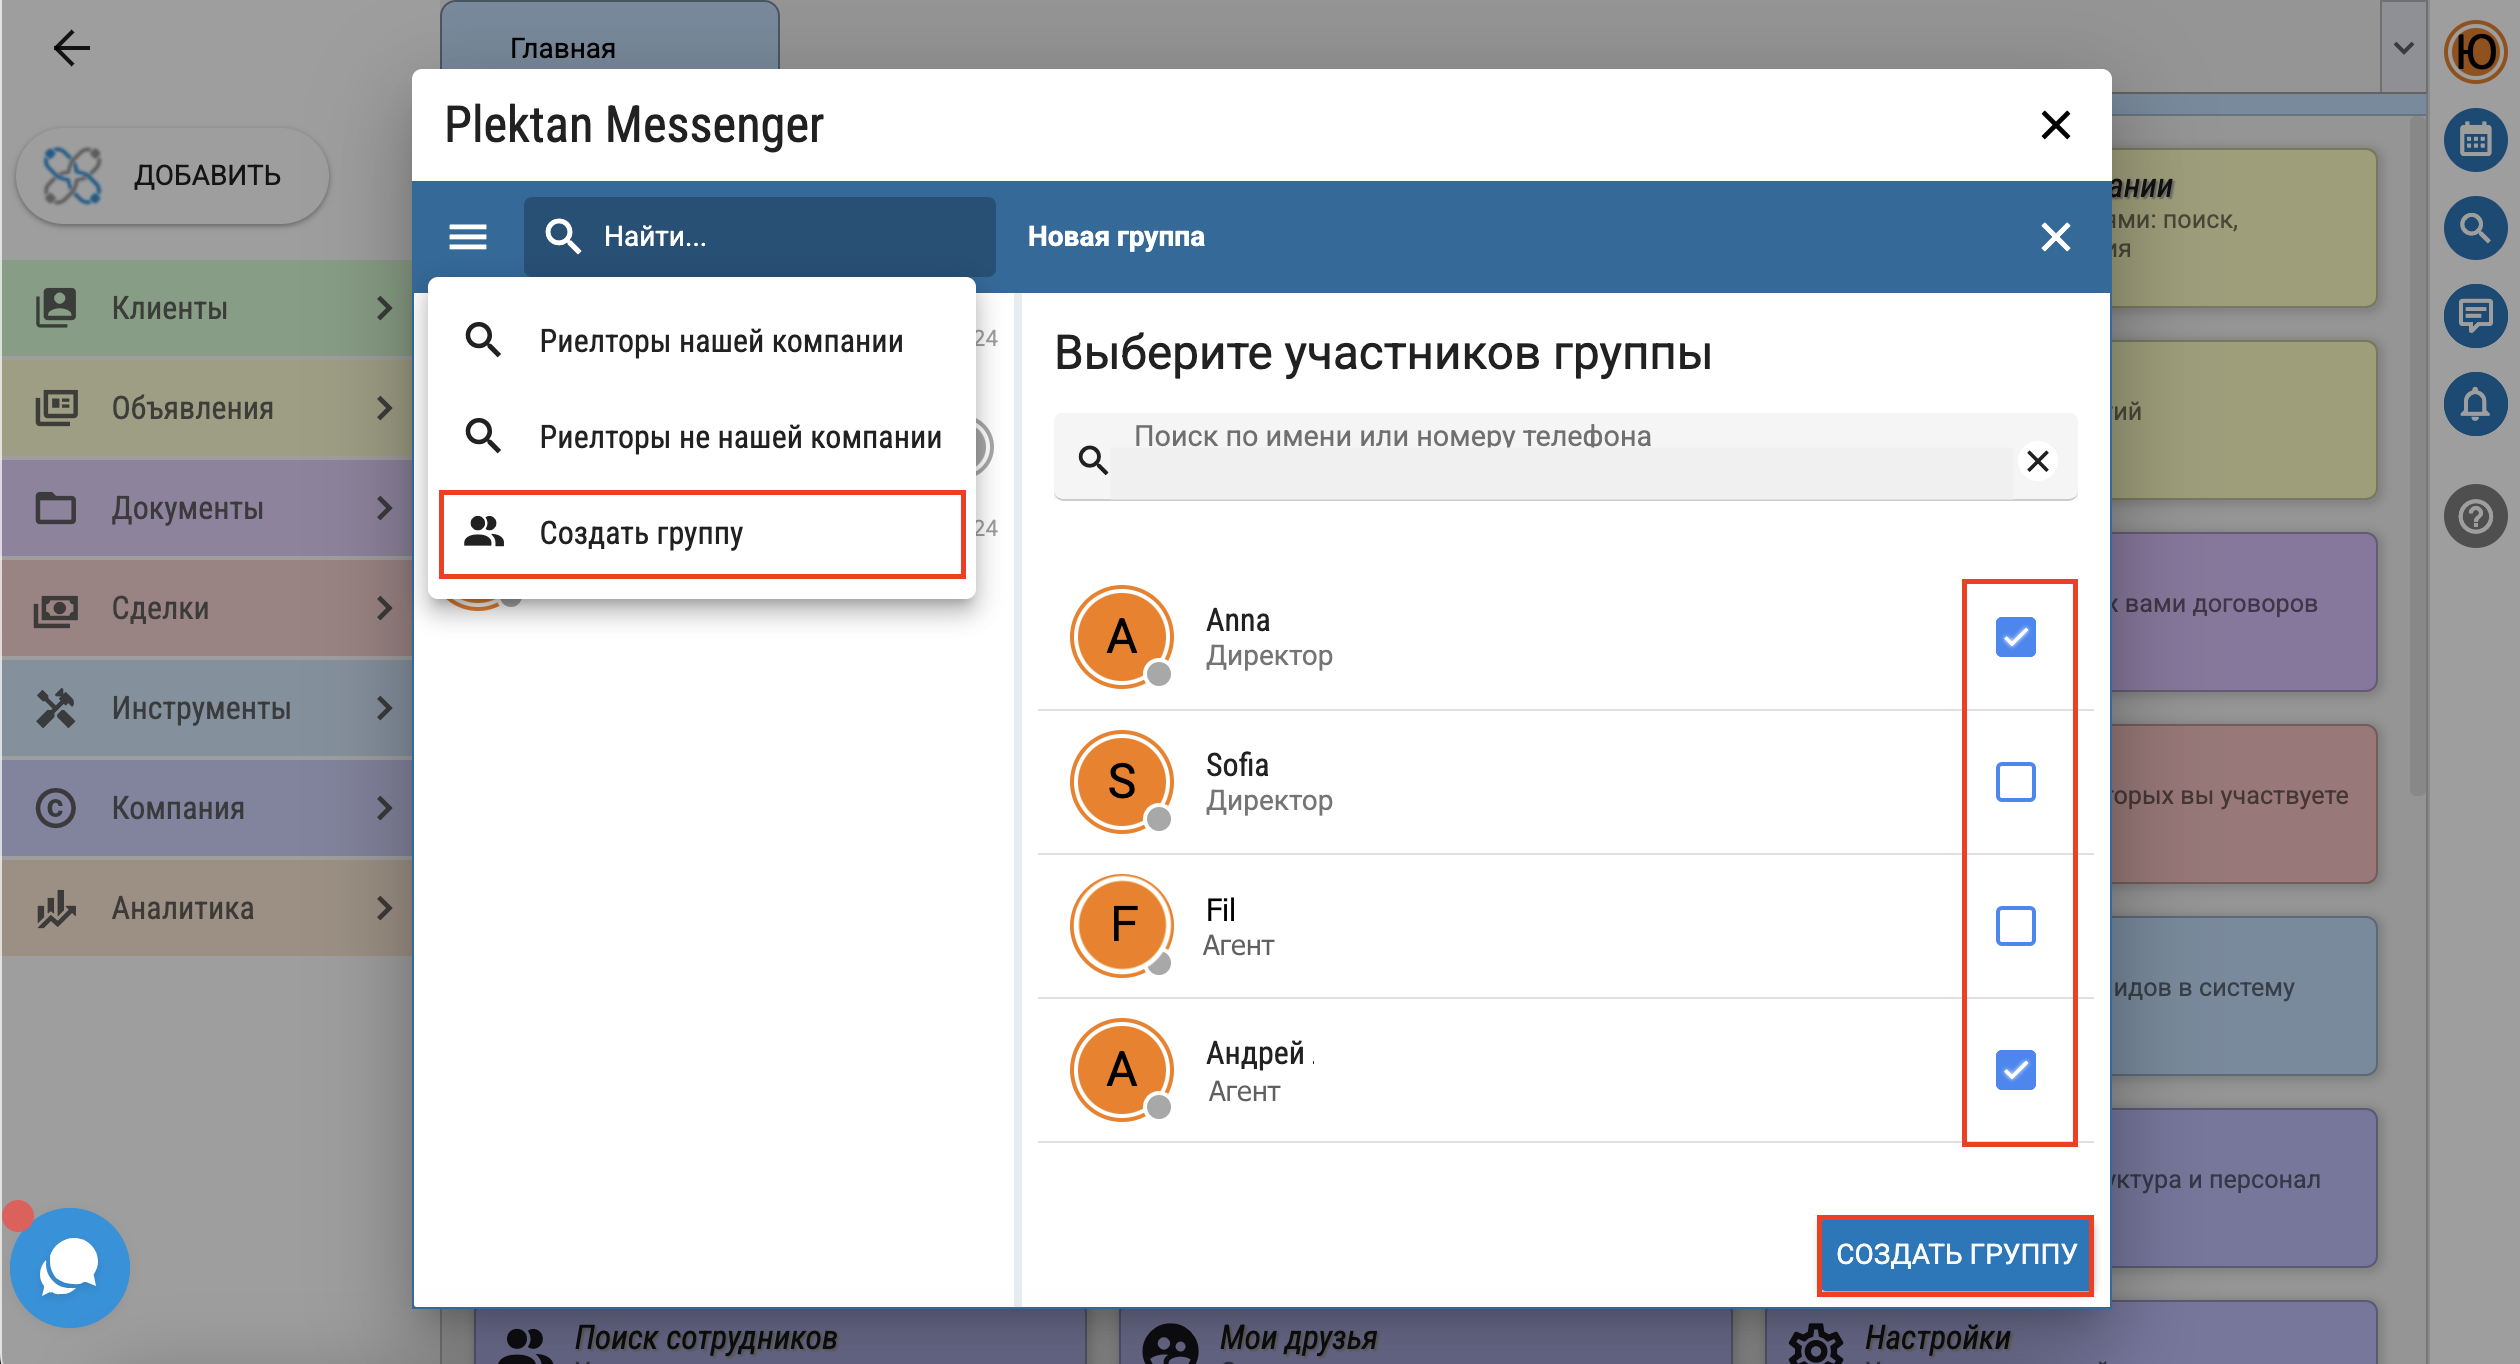Open the Plektan Messenger hamburger menu

(468, 237)
